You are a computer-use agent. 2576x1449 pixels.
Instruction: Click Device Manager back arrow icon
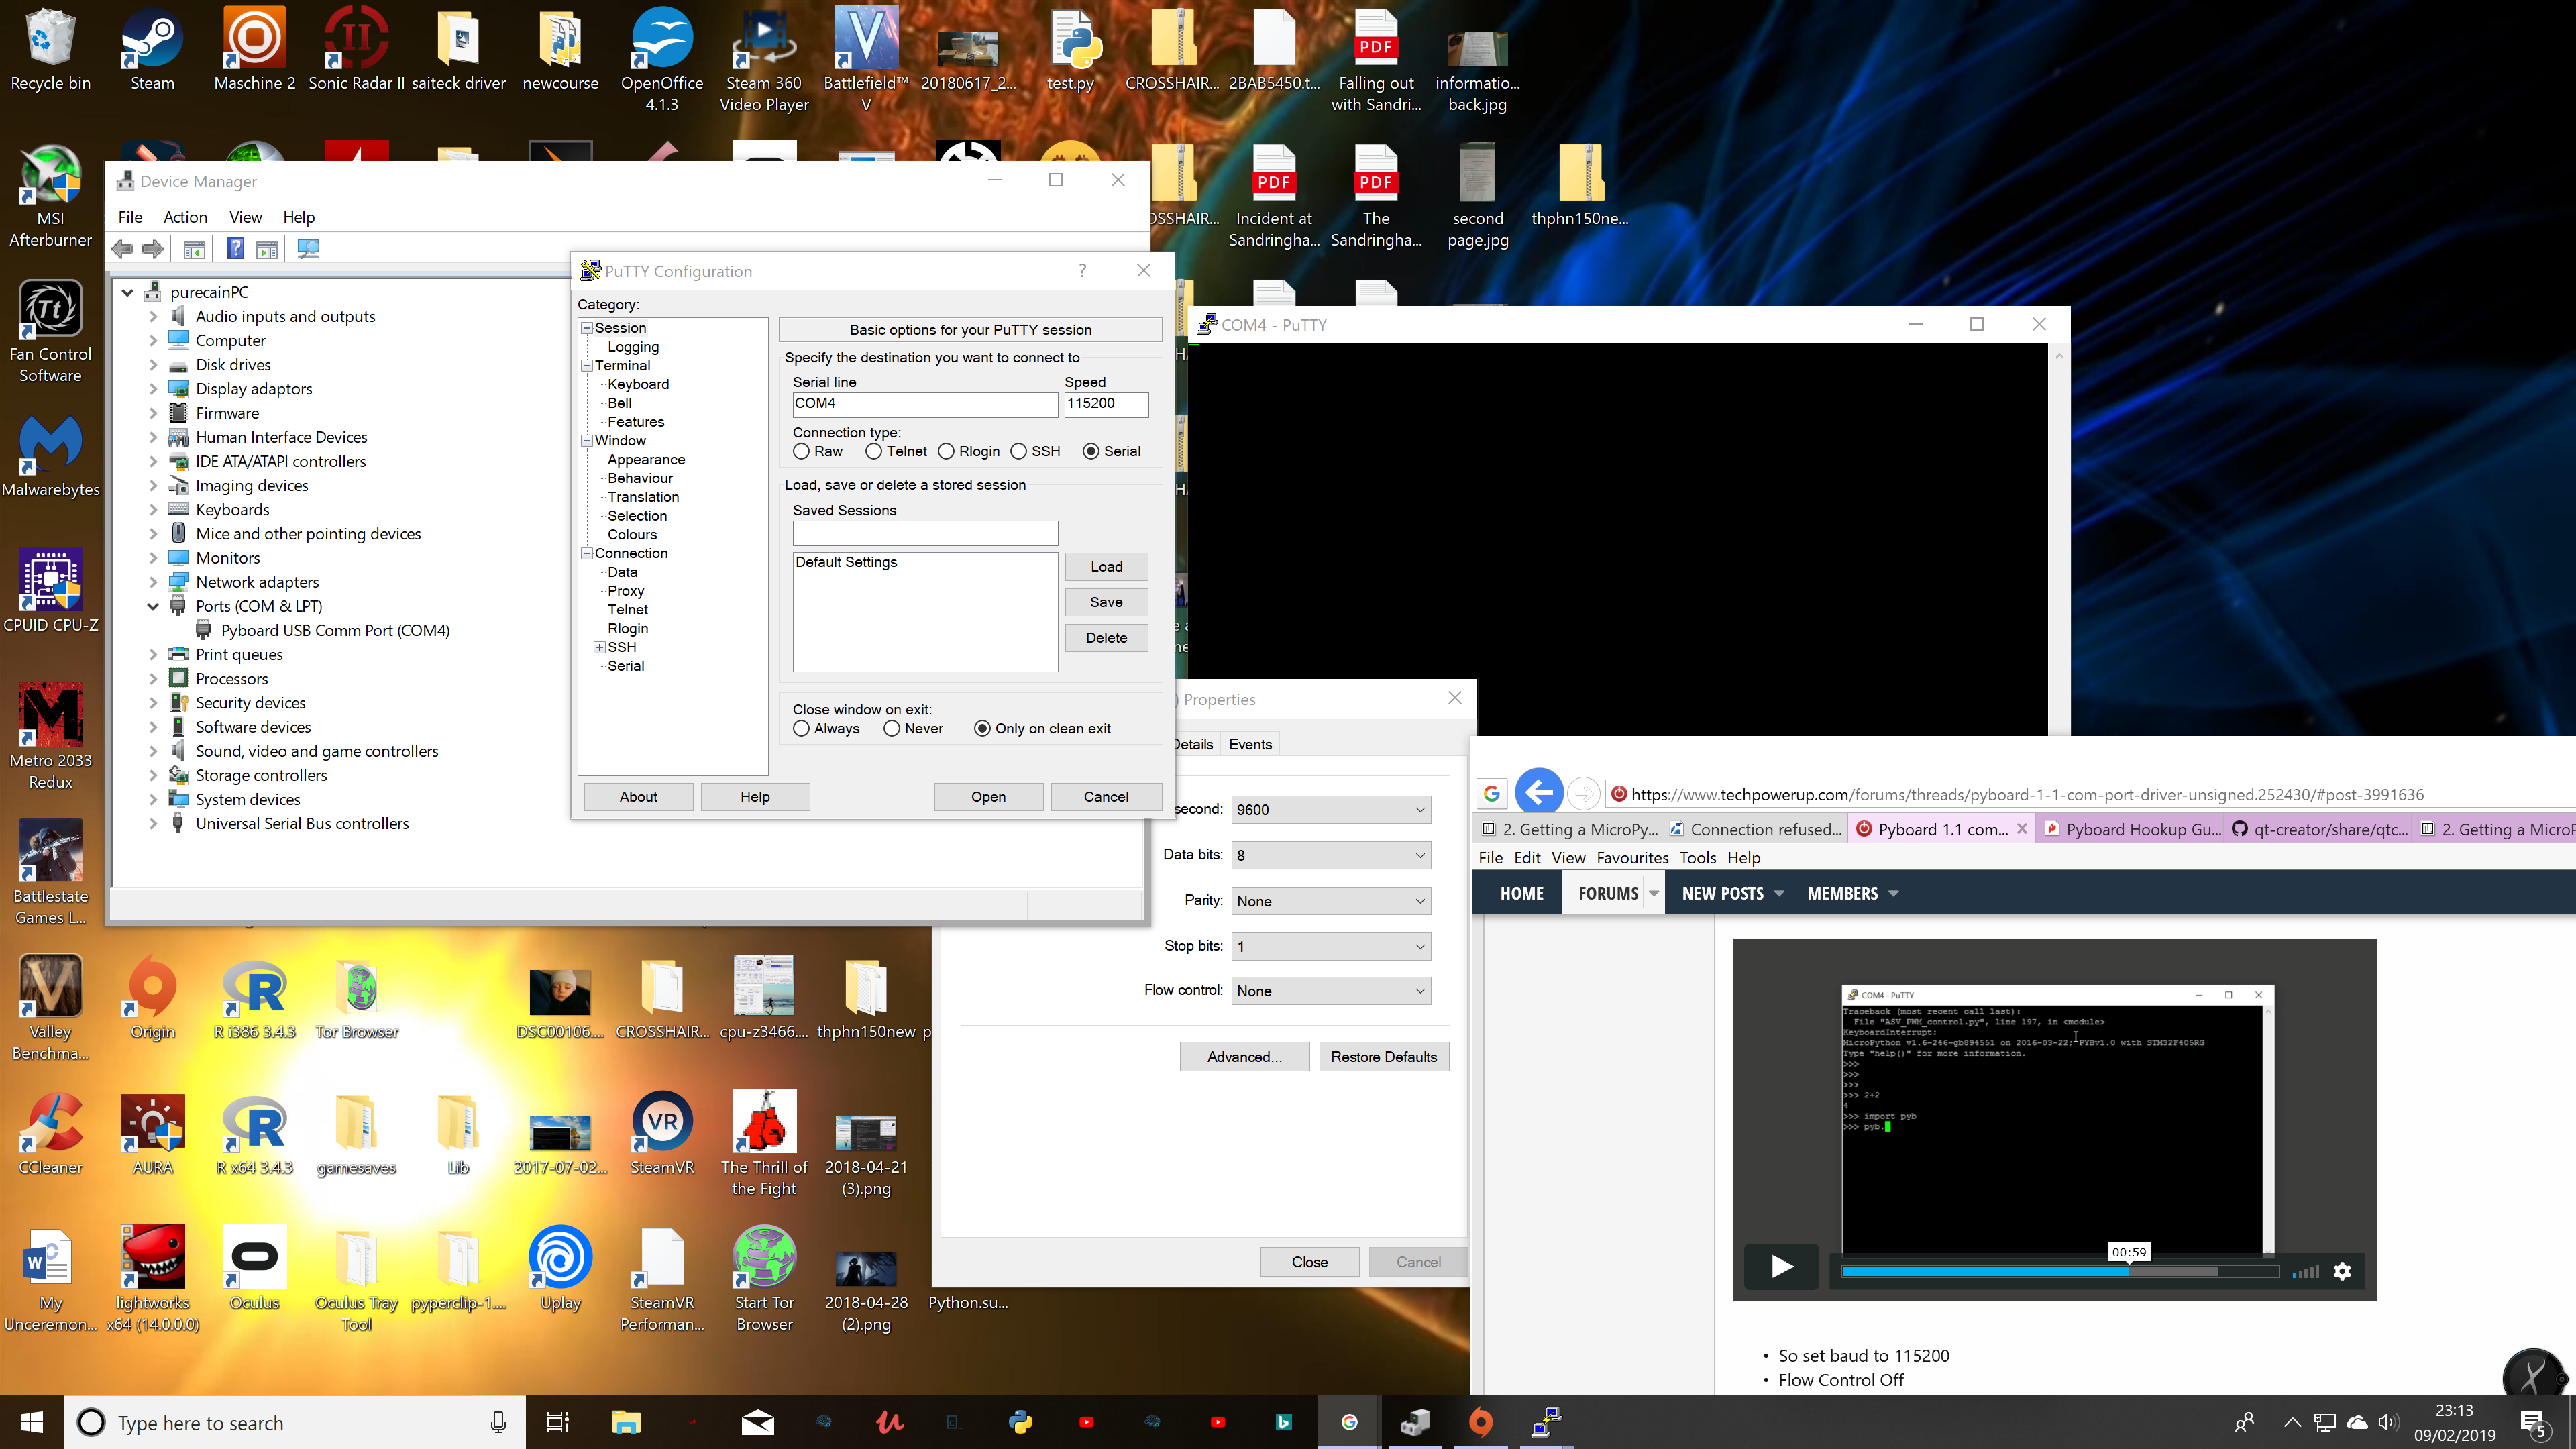123,249
